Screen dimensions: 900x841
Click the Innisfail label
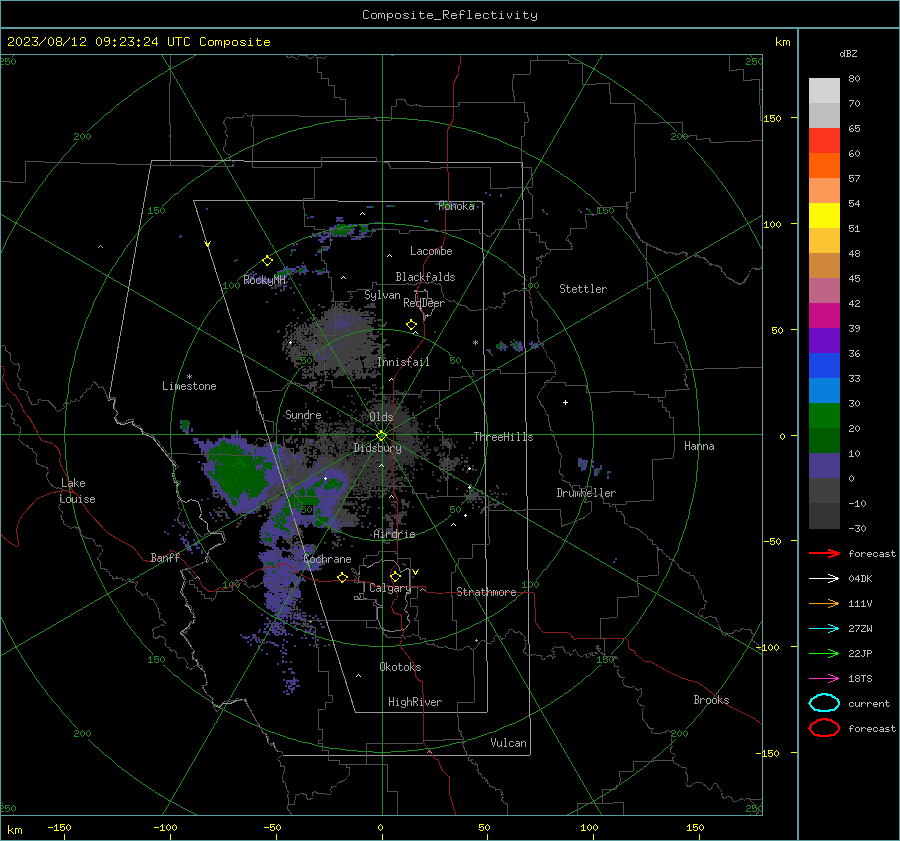click(x=404, y=362)
